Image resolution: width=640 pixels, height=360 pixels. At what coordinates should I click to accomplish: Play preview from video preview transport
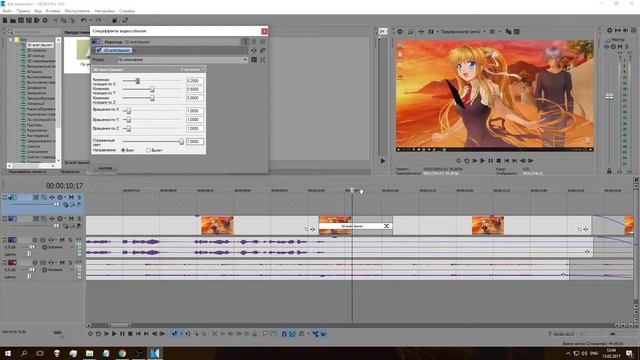482,161
